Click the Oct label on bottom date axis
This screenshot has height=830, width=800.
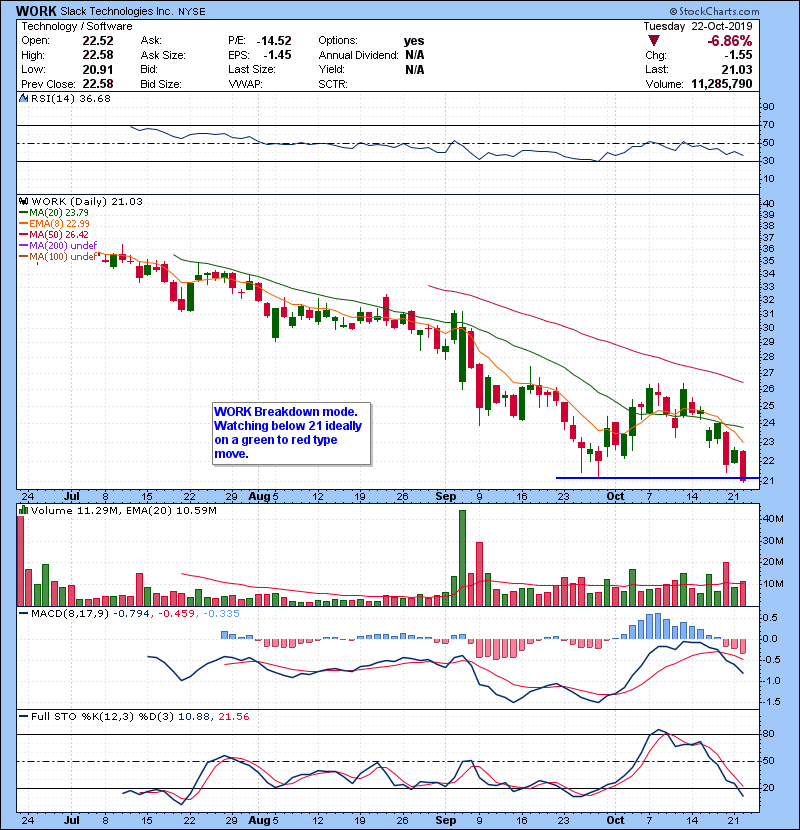pos(615,820)
